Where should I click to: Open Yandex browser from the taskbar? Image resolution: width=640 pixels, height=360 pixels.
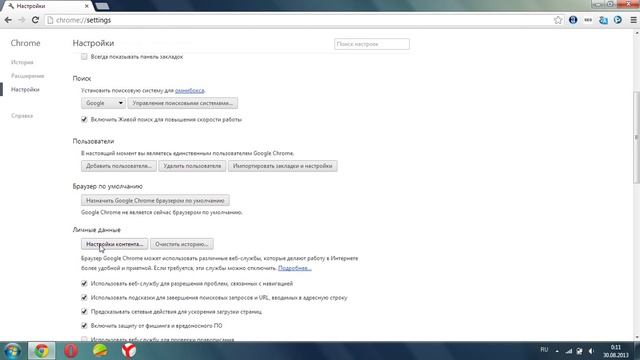click(x=129, y=351)
